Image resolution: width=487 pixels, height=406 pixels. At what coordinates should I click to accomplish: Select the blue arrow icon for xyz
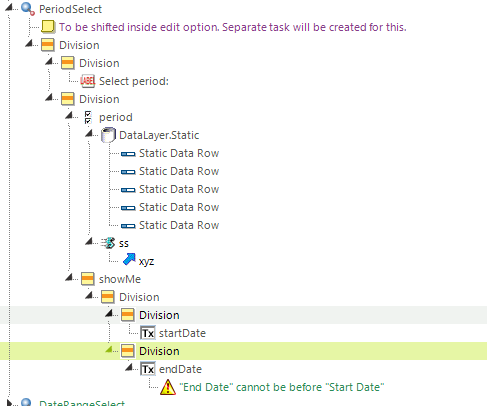click(x=129, y=259)
